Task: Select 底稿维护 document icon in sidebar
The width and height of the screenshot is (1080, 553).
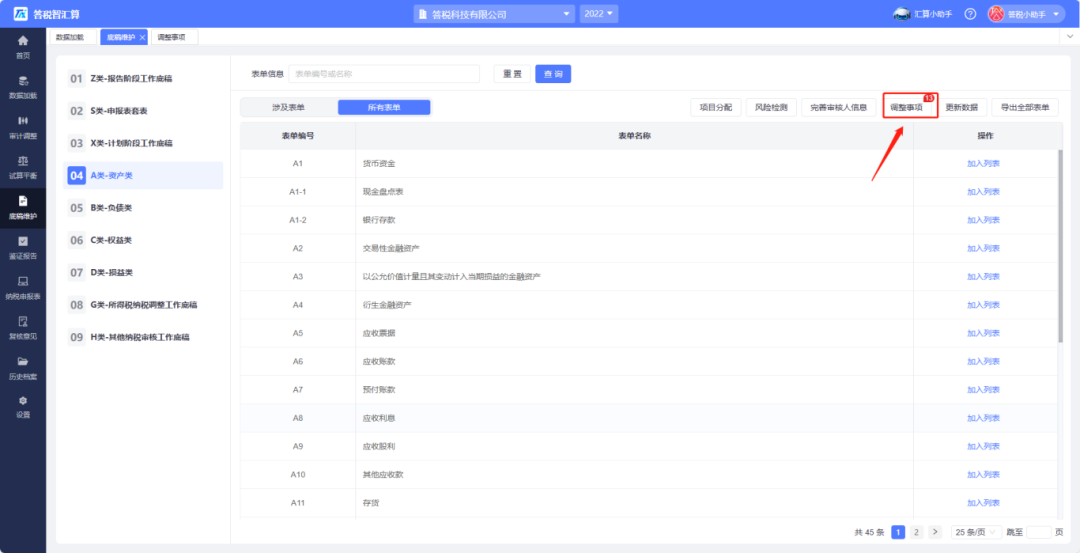Action: click(23, 201)
